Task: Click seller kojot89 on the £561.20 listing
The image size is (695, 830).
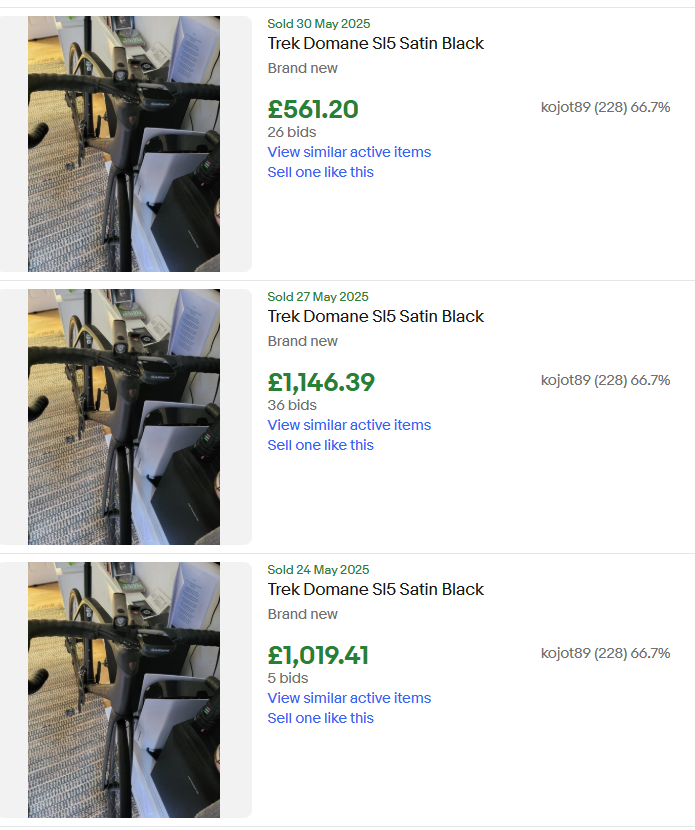Action: coord(566,107)
